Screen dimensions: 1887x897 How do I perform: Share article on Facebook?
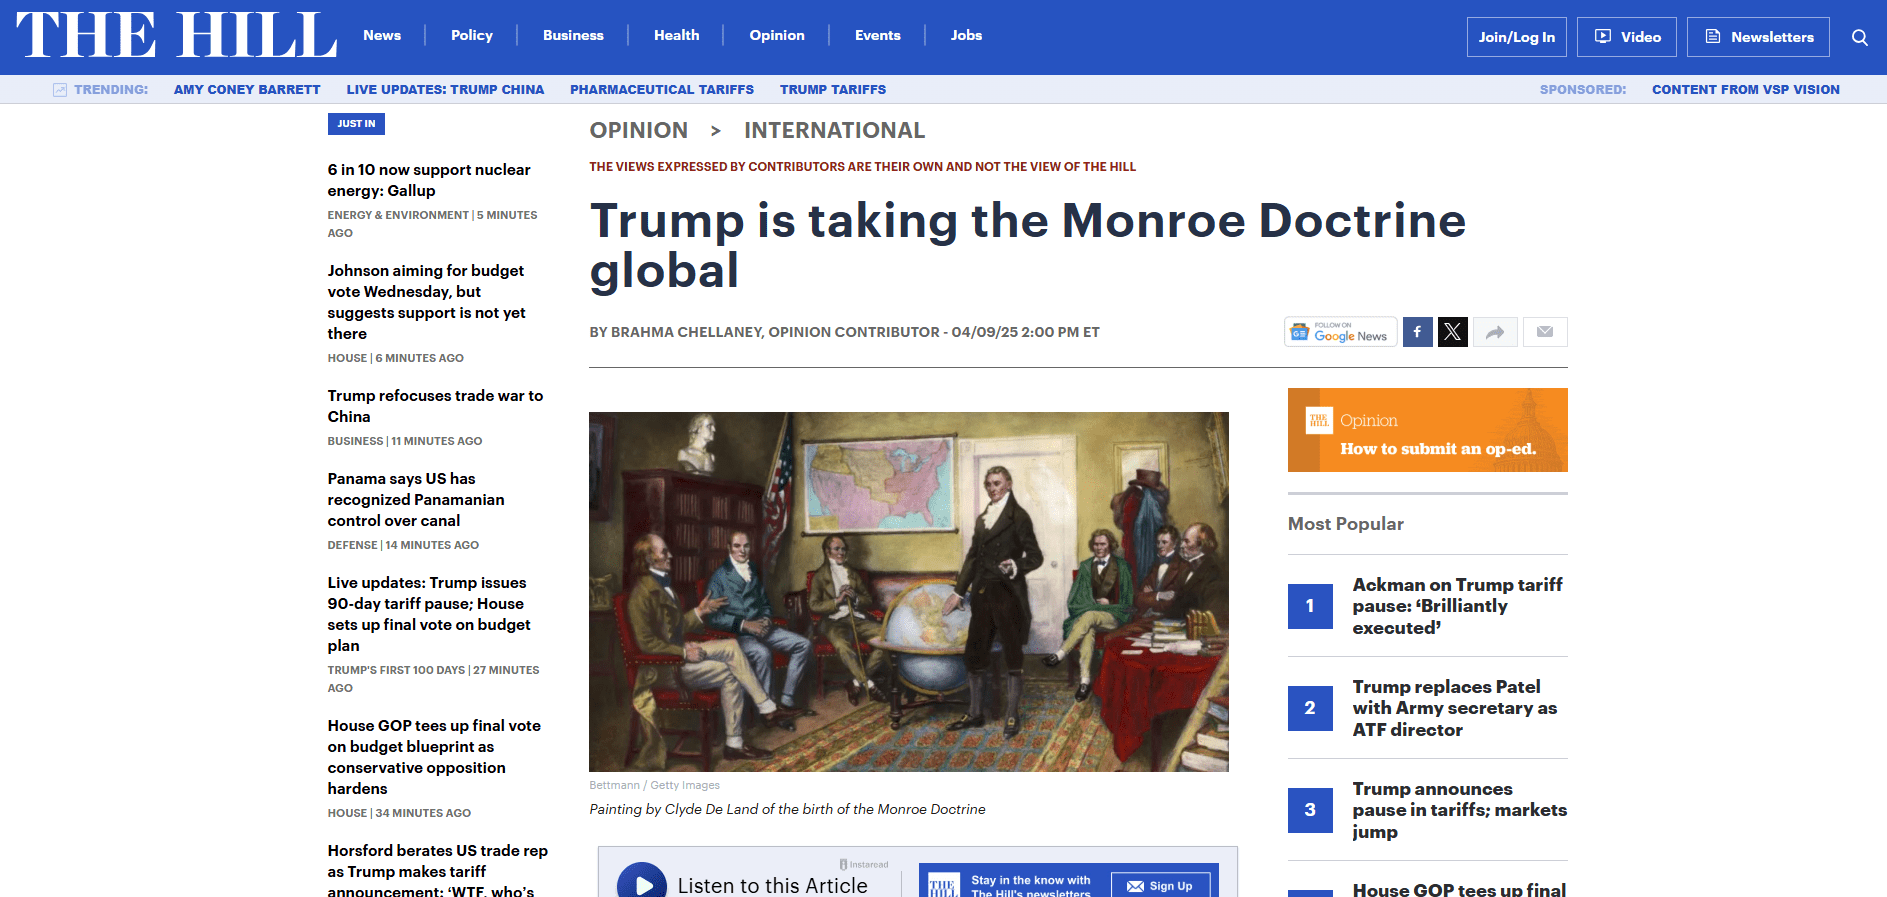tap(1417, 332)
